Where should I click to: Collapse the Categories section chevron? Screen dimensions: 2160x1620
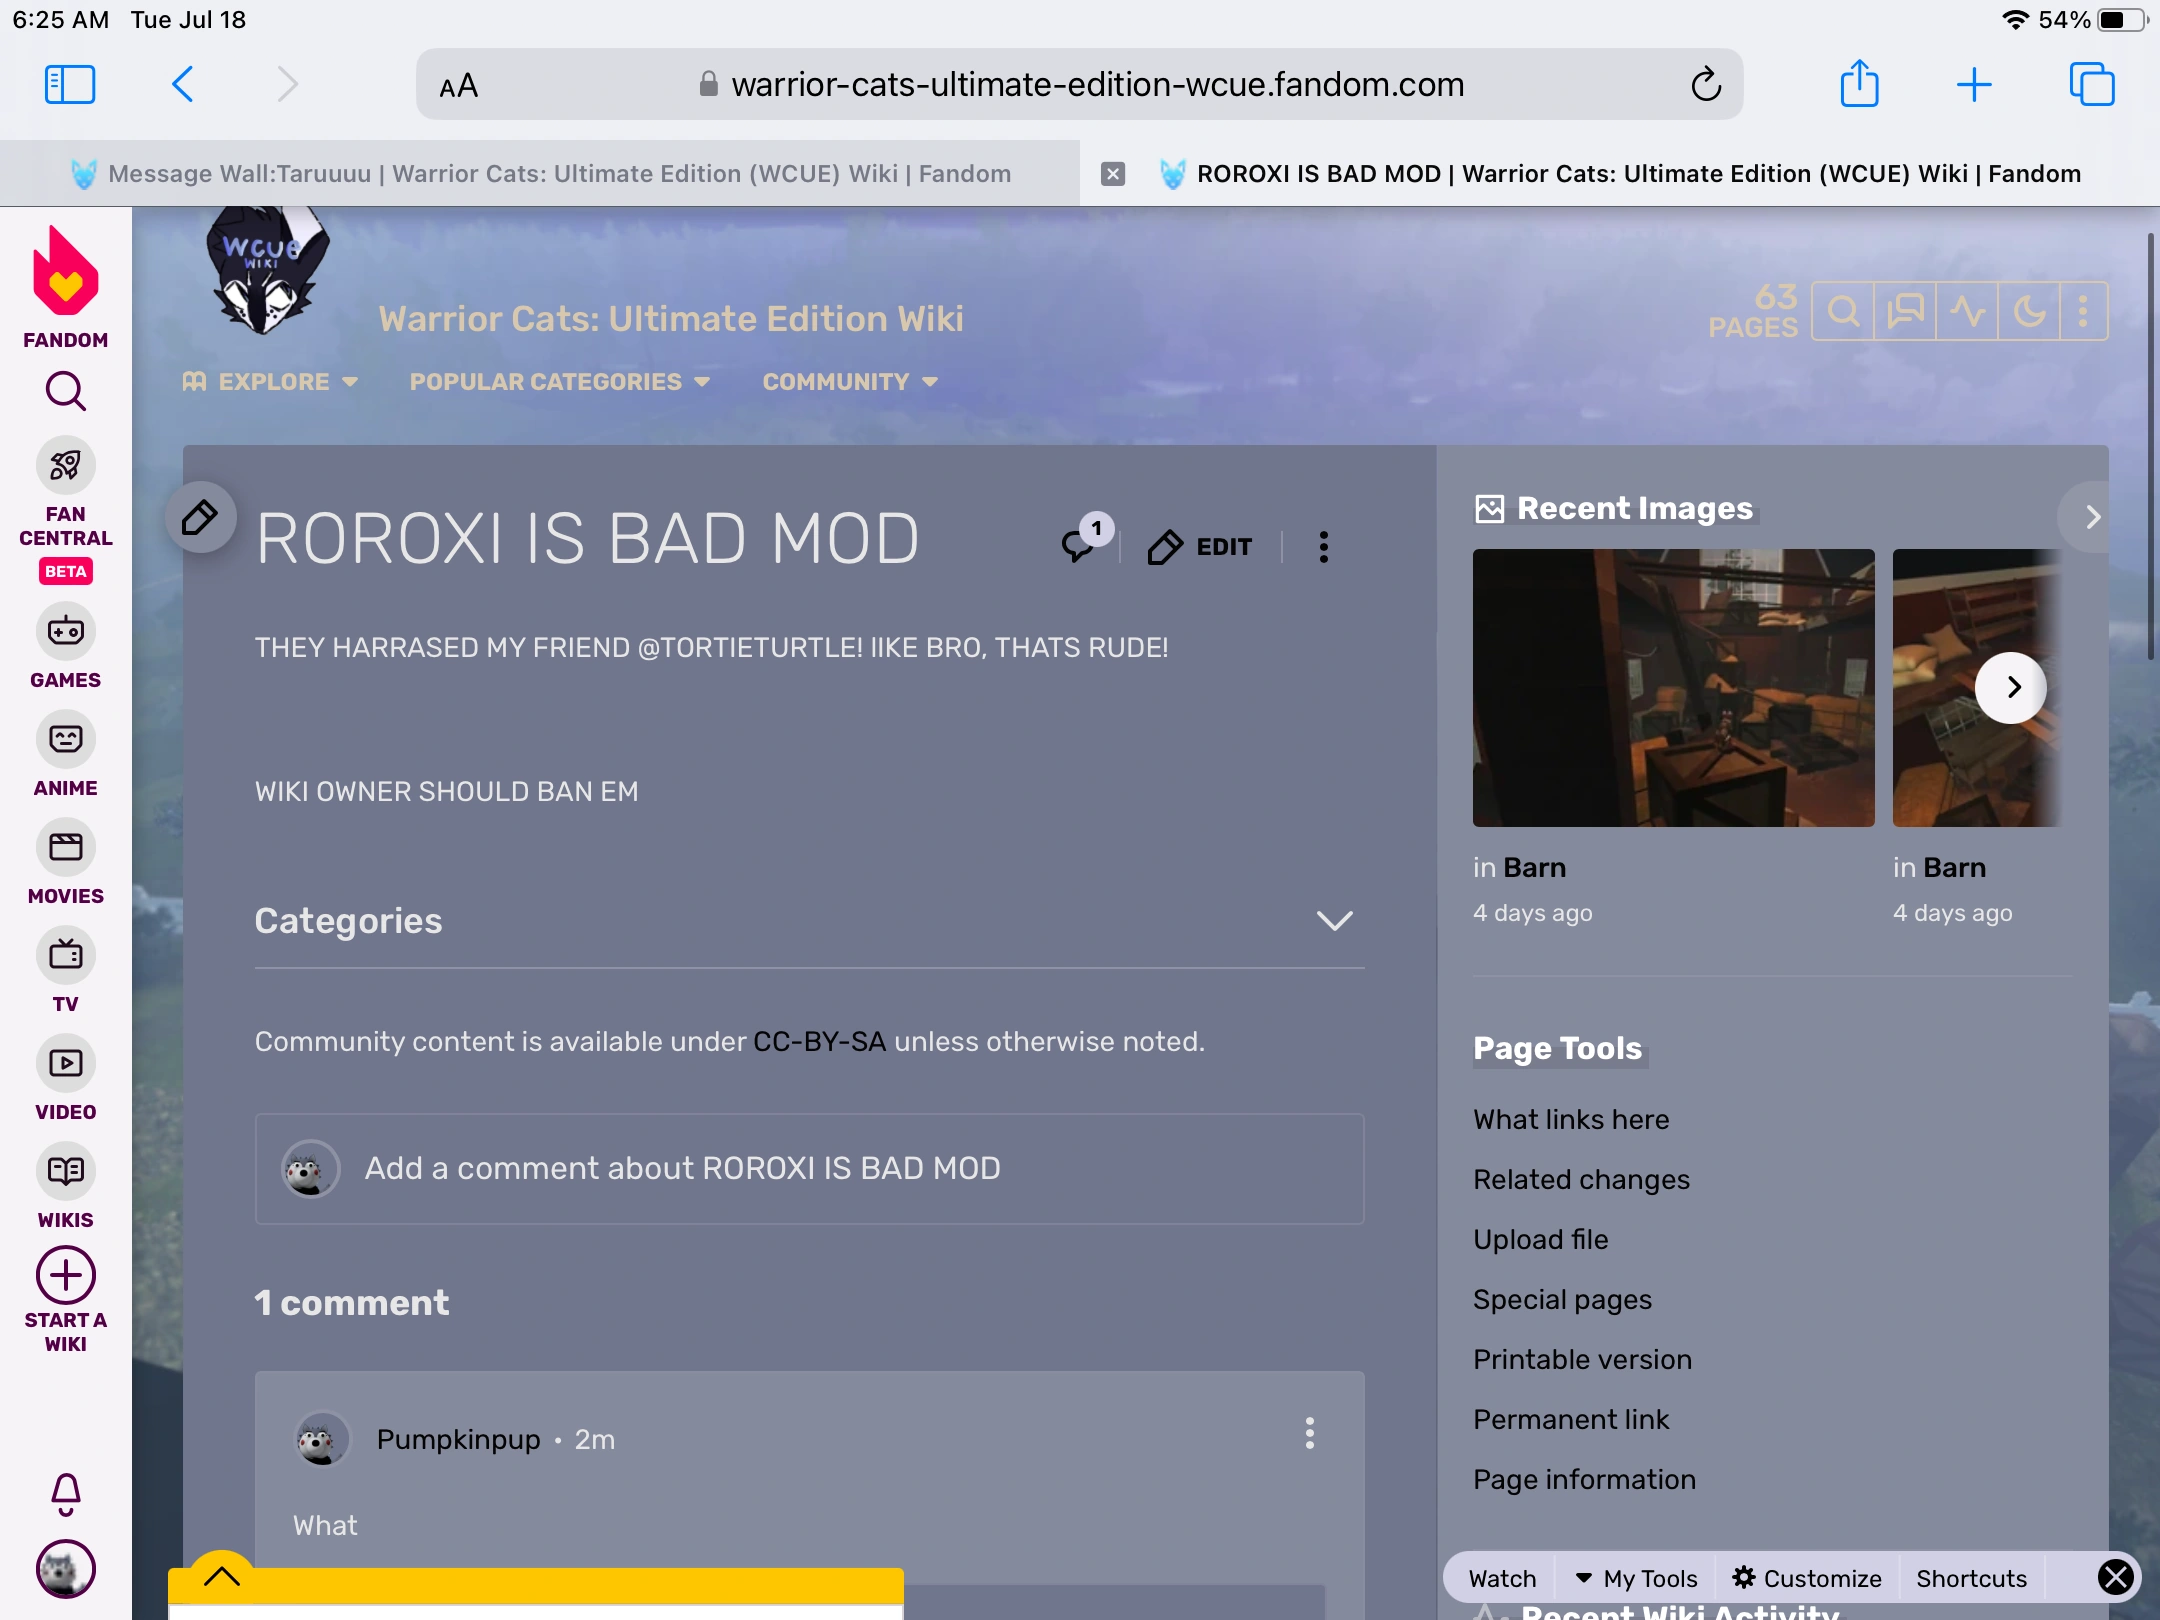(x=1335, y=921)
